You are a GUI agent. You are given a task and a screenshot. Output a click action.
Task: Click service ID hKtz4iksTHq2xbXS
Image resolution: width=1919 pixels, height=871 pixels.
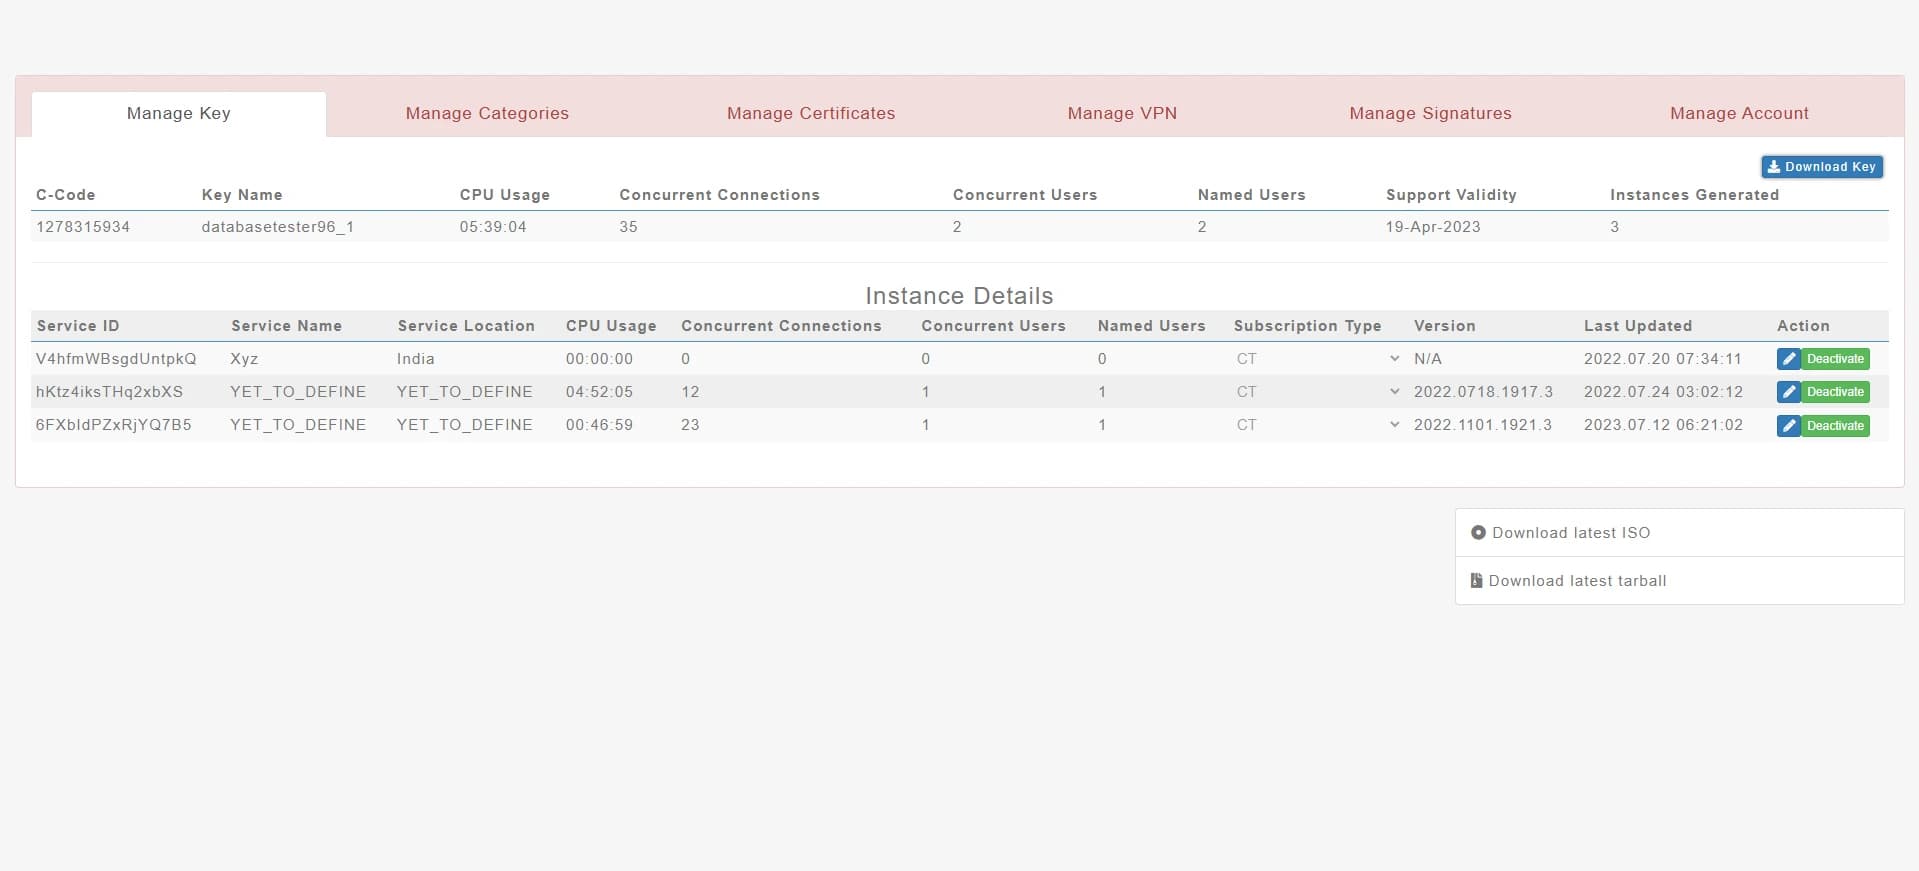pyautogui.click(x=110, y=392)
